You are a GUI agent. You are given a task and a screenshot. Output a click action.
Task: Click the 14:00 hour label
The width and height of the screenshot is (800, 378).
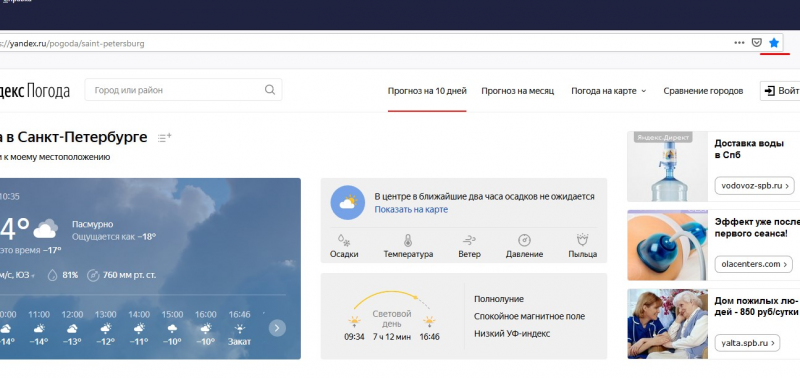[x=139, y=315]
